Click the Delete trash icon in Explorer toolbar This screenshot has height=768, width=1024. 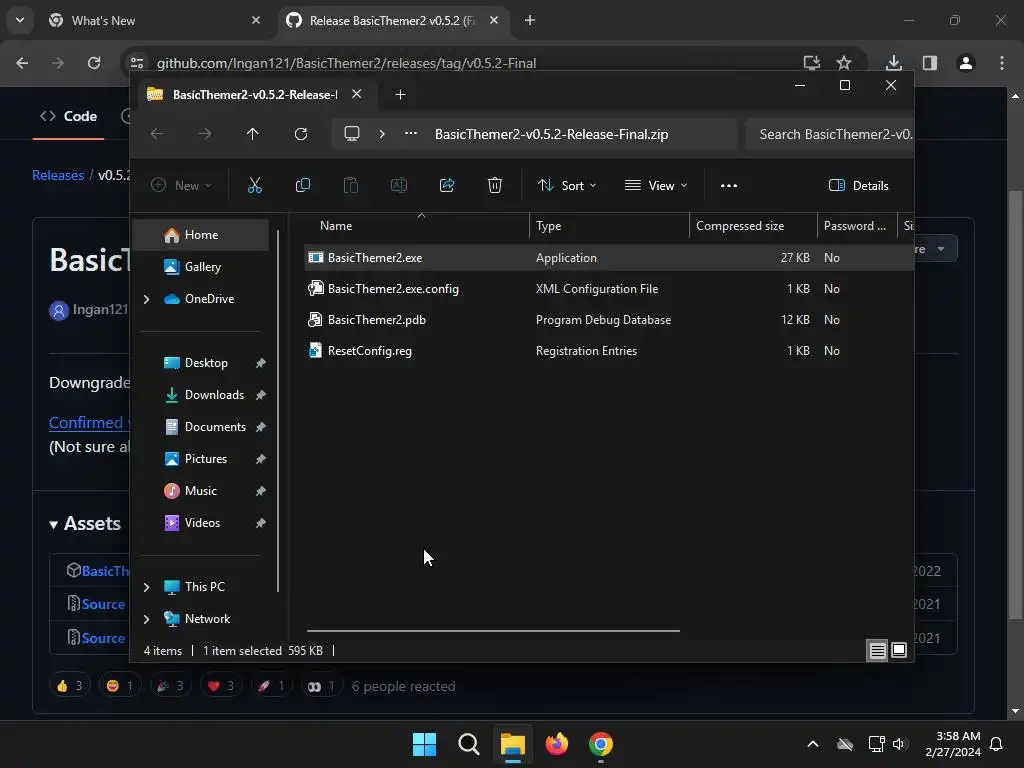494,185
